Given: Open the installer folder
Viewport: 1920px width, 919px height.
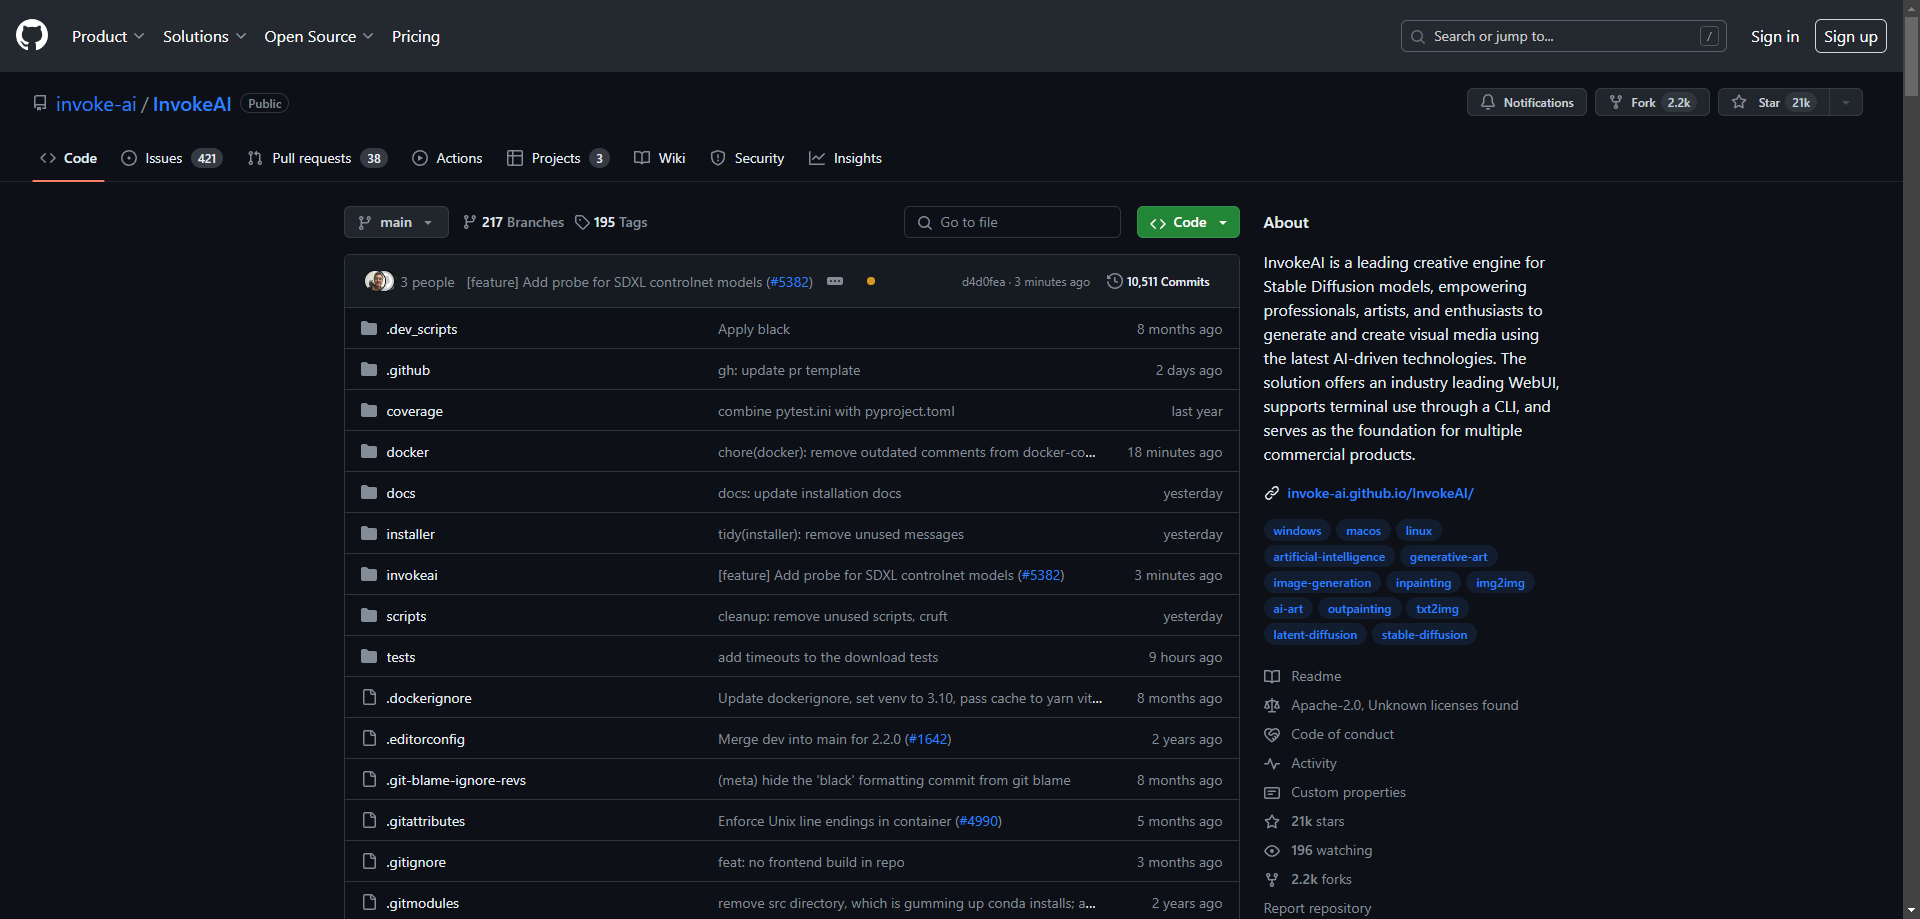Looking at the screenshot, I should (x=410, y=534).
